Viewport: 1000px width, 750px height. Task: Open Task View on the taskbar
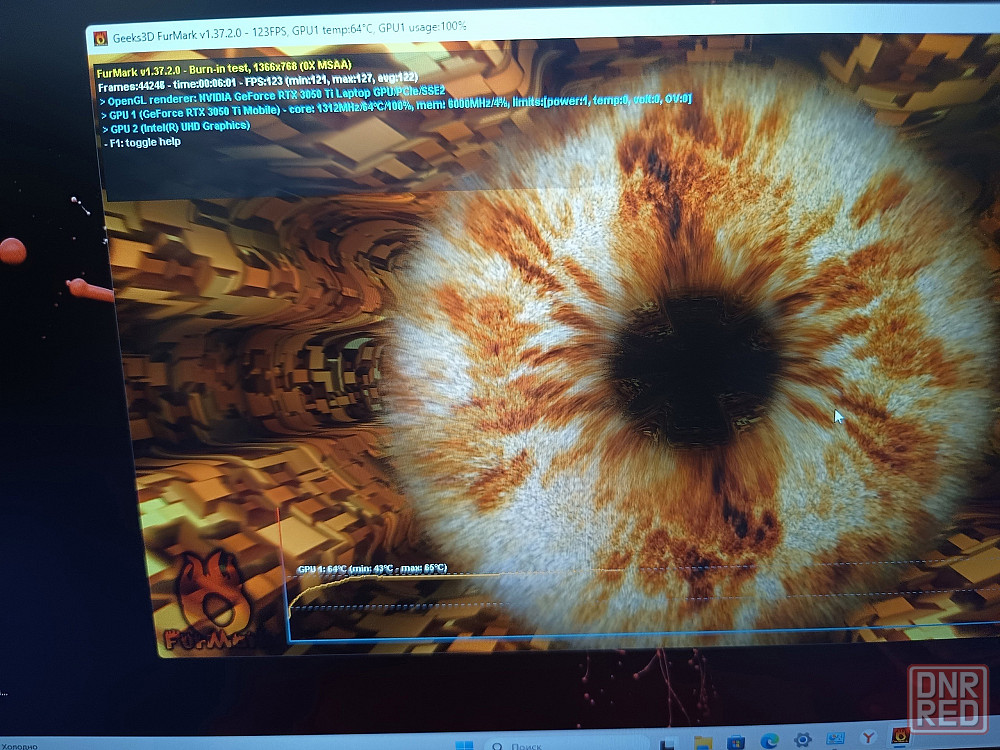point(668,744)
